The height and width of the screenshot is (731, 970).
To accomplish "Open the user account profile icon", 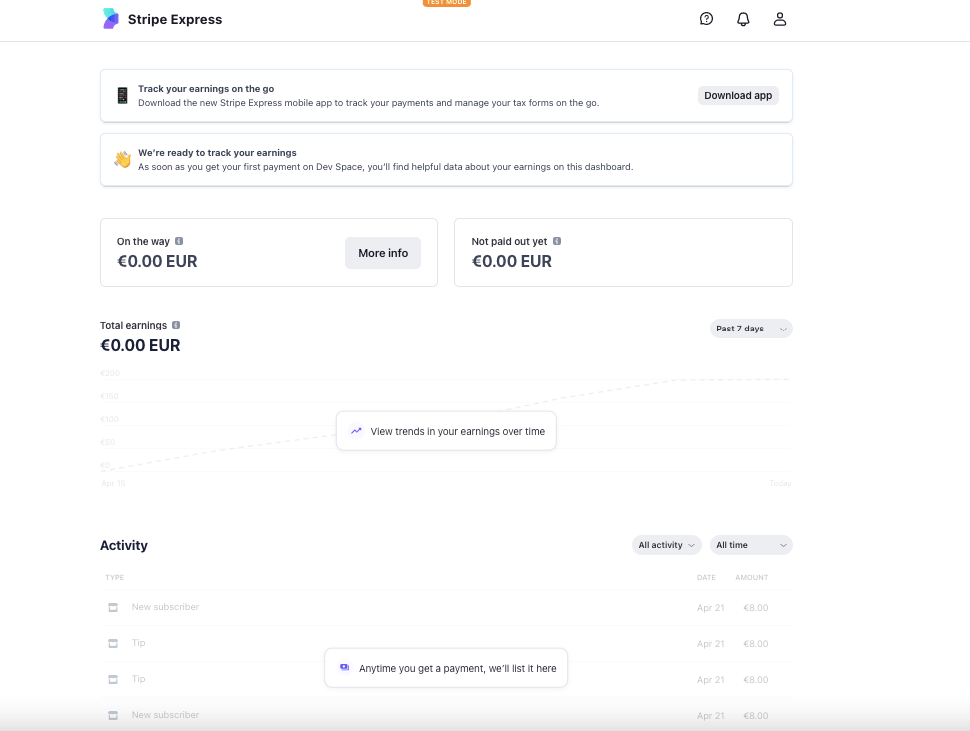I will pyautogui.click(x=779, y=19).
